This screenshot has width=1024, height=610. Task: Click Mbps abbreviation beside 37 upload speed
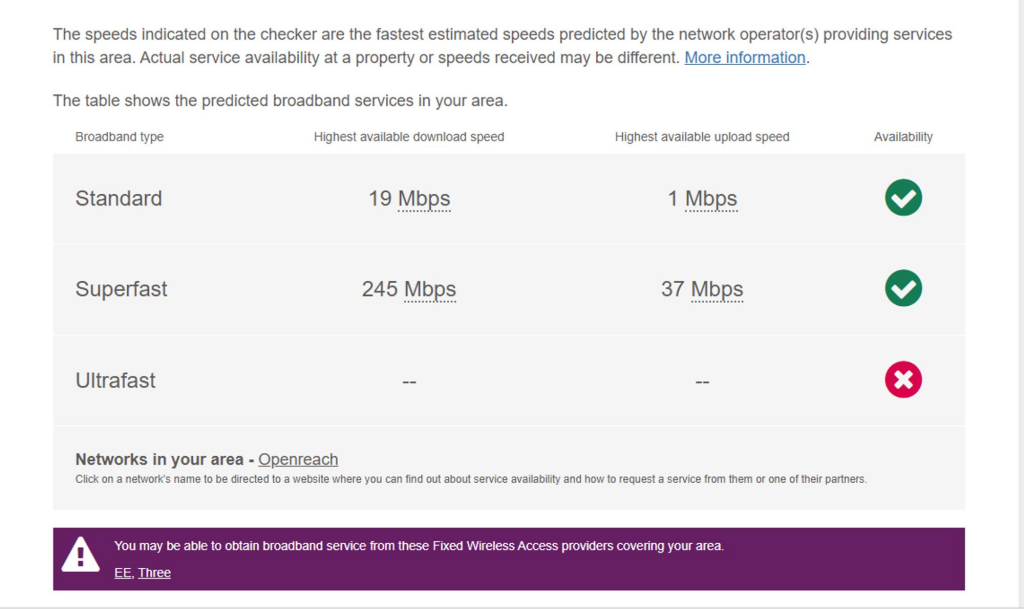coord(717,289)
